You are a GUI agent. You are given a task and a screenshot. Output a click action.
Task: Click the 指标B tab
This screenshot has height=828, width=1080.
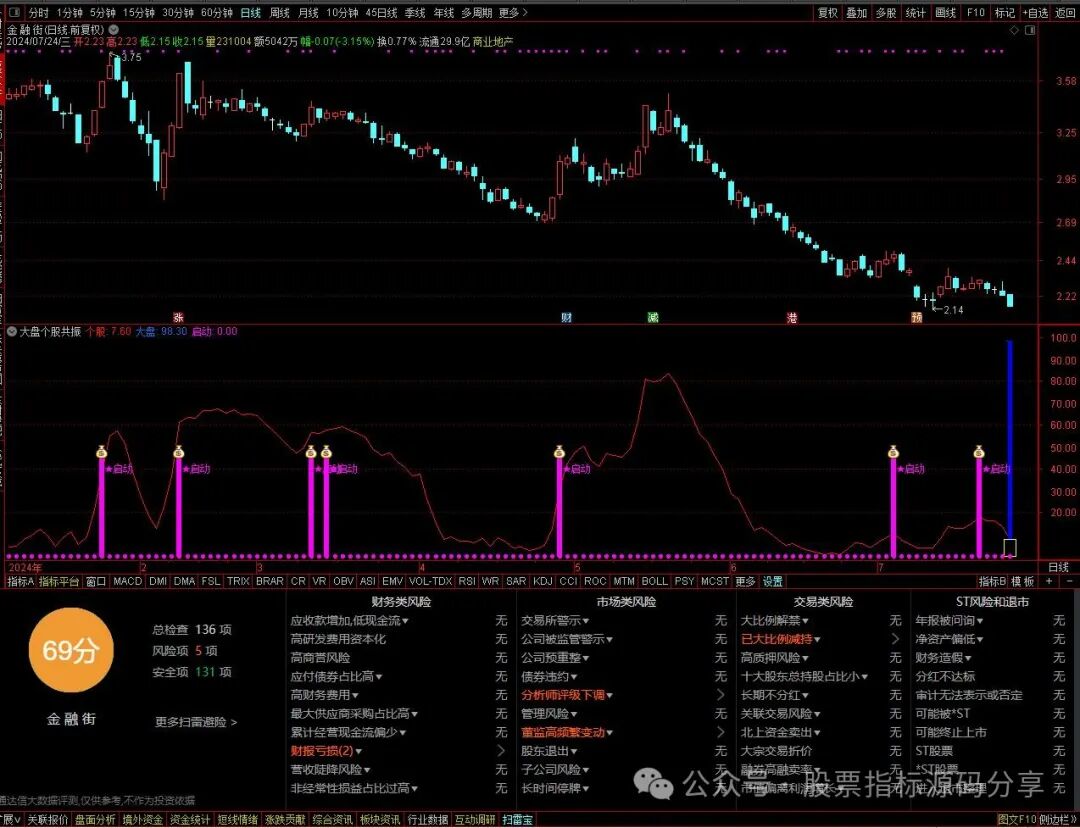(x=993, y=581)
